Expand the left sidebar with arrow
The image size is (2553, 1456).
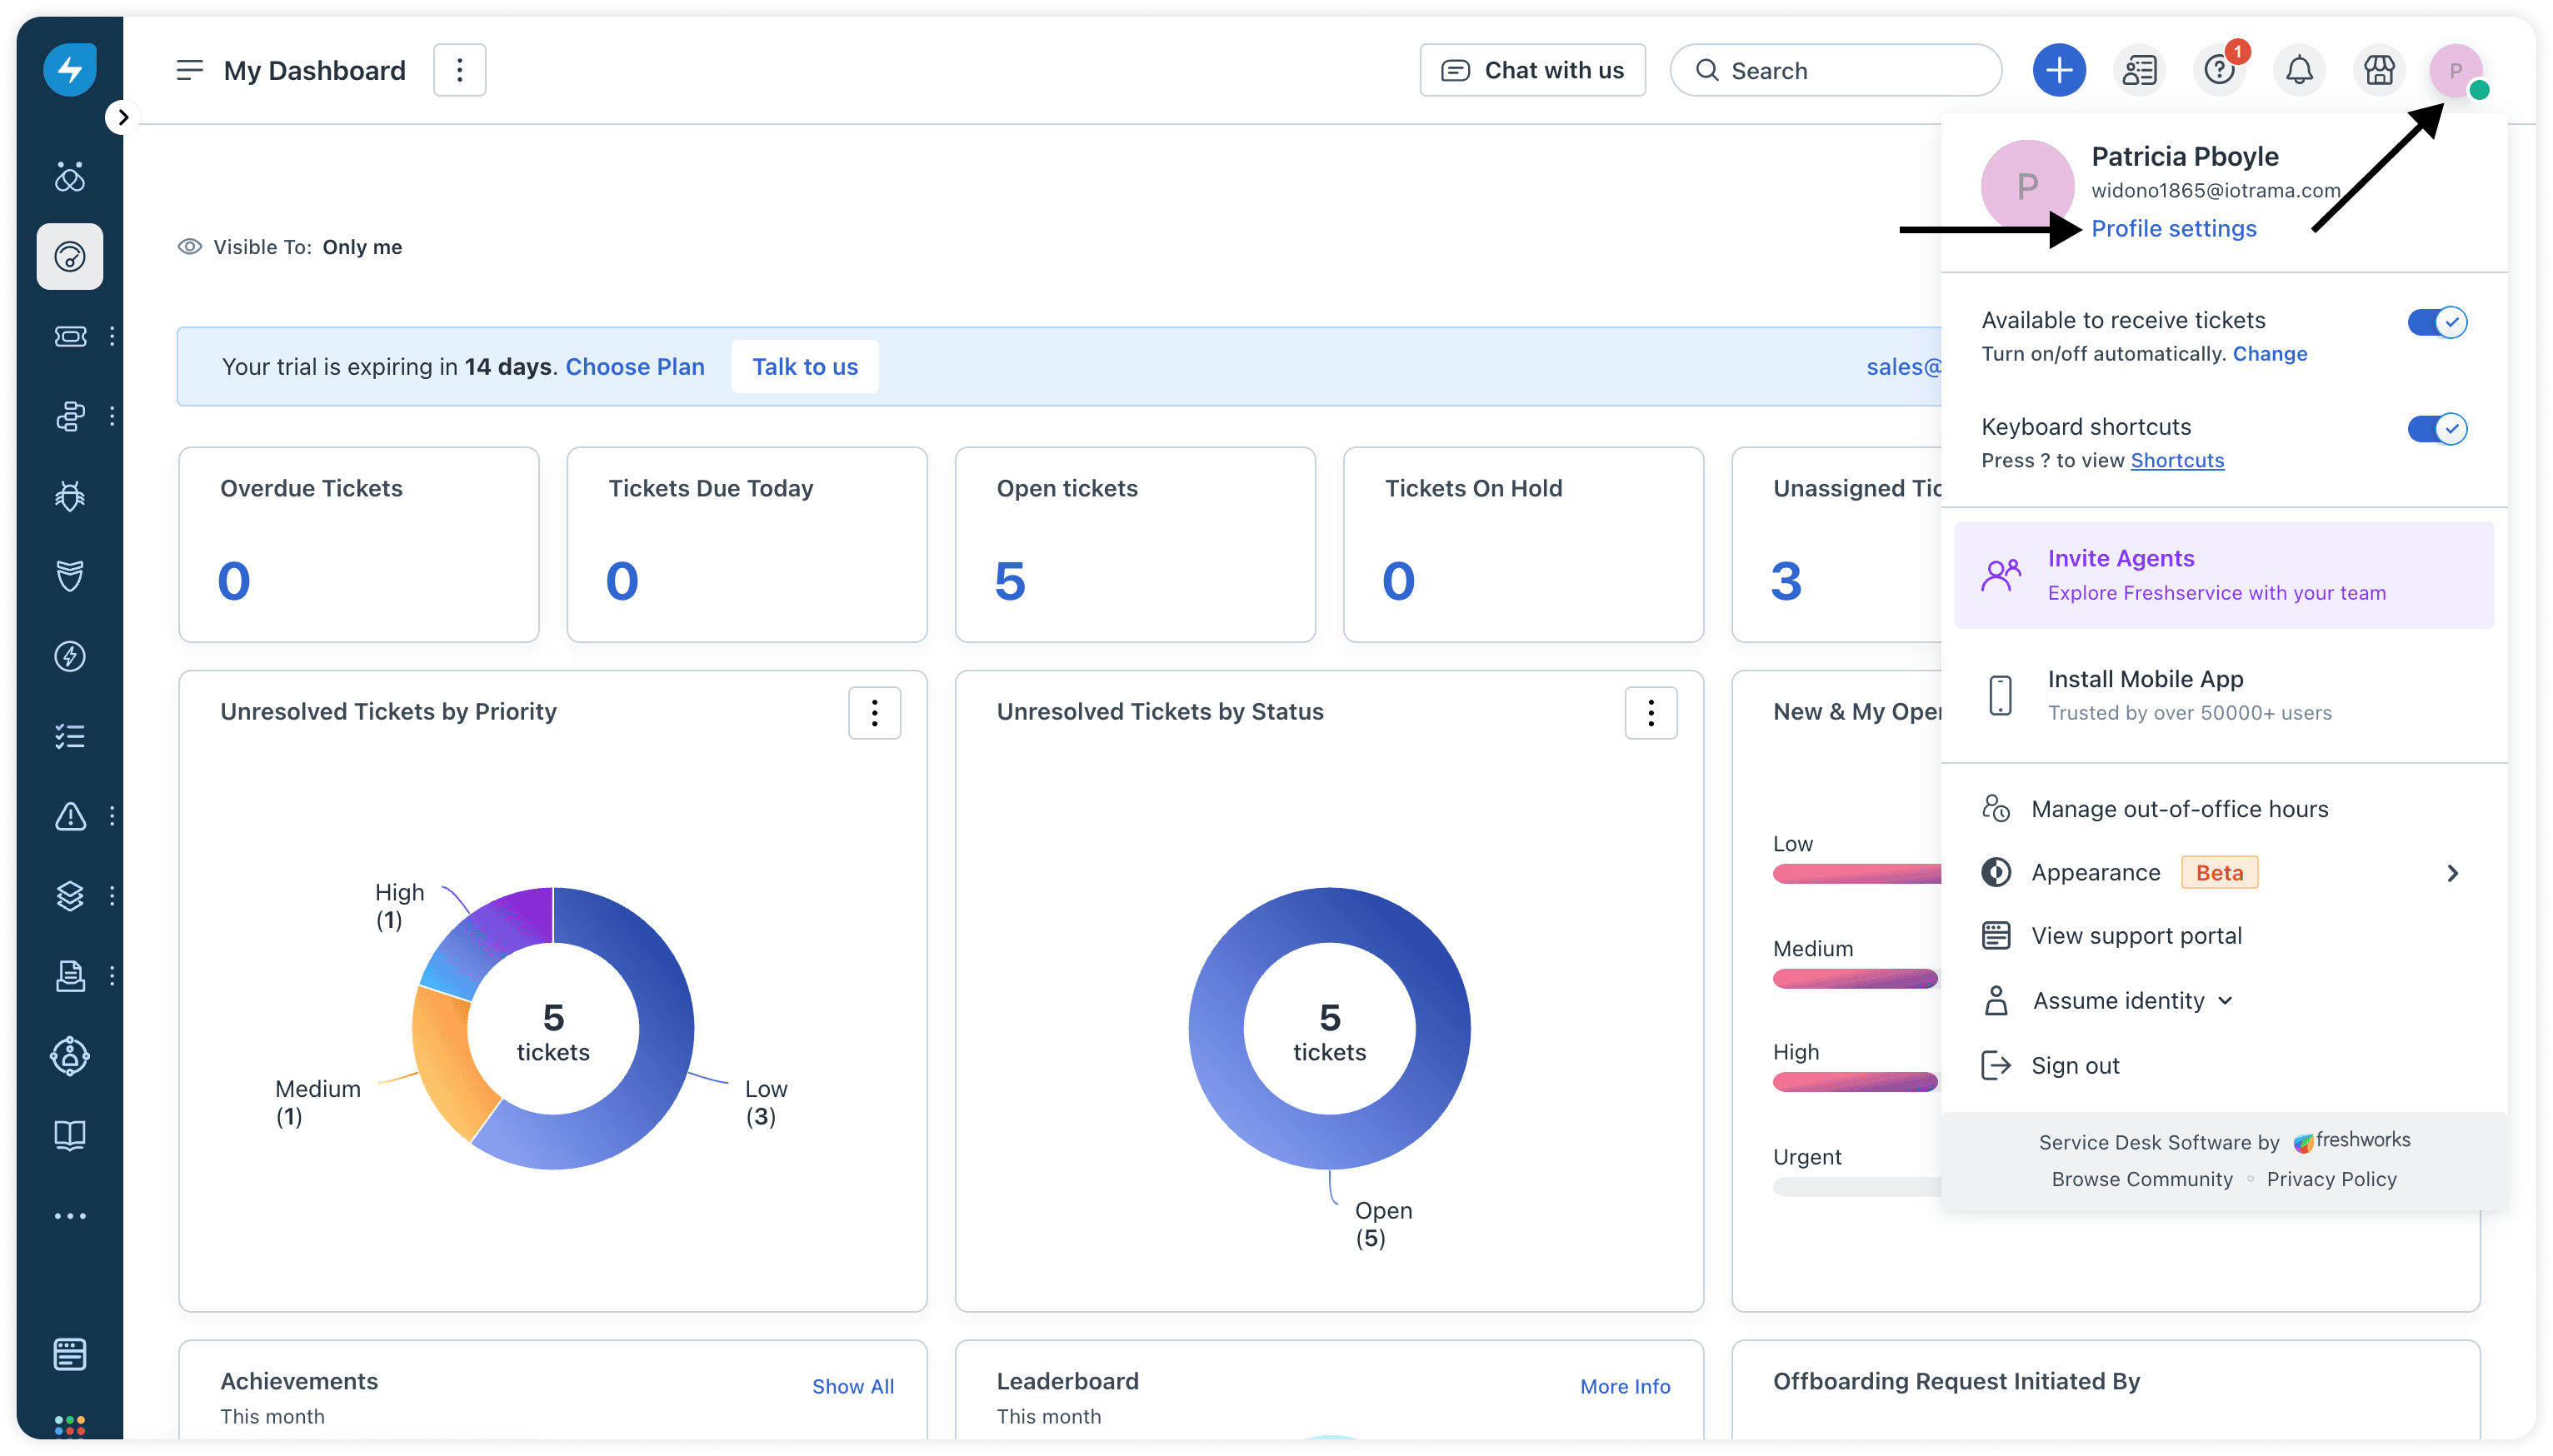[123, 117]
